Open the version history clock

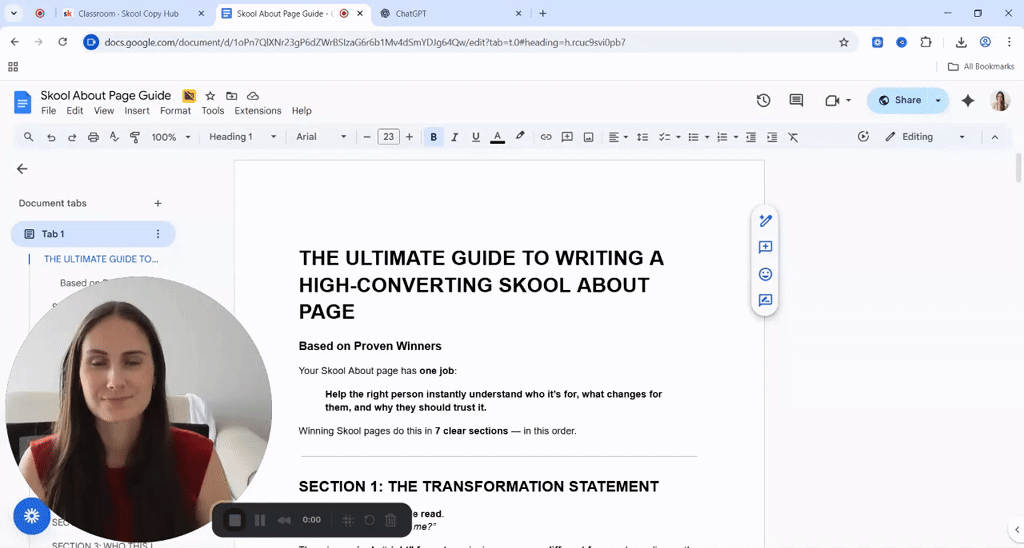click(763, 101)
